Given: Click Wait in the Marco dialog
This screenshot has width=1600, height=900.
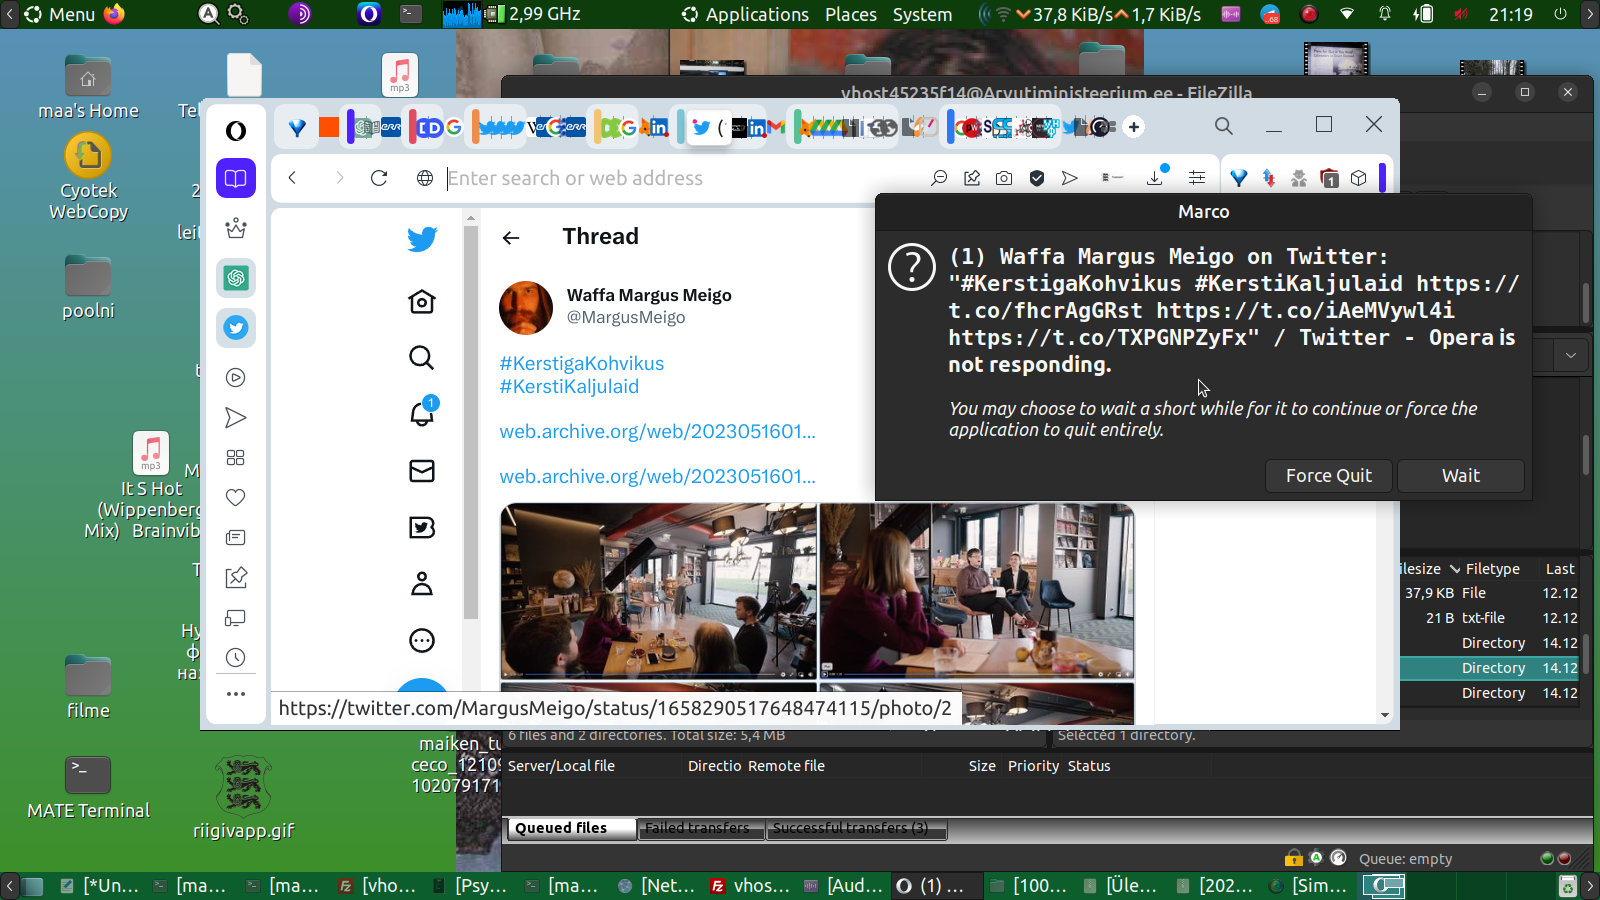Looking at the screenshot, I should (x=1461, y=476).
